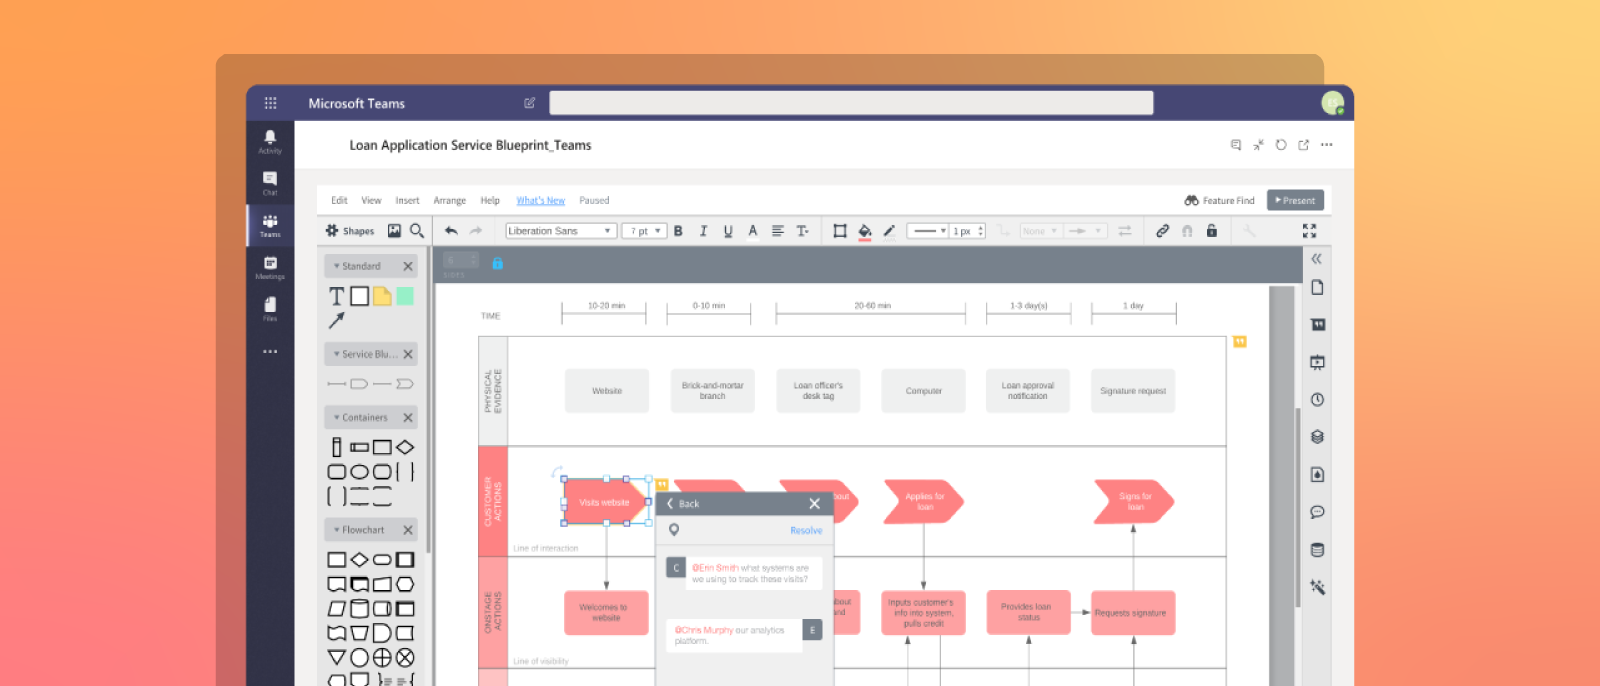The height and width of the screenshot is (686, 1600).
Task: Open the data linking database icon
Action: click(1317, 550)
